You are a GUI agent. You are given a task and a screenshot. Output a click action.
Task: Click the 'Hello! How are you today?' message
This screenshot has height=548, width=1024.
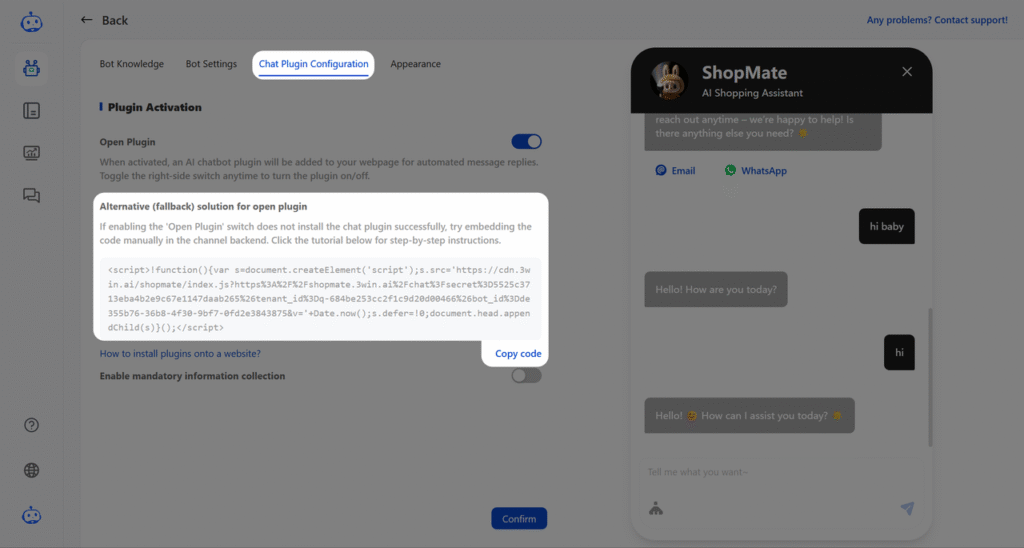tap(716, 289)
